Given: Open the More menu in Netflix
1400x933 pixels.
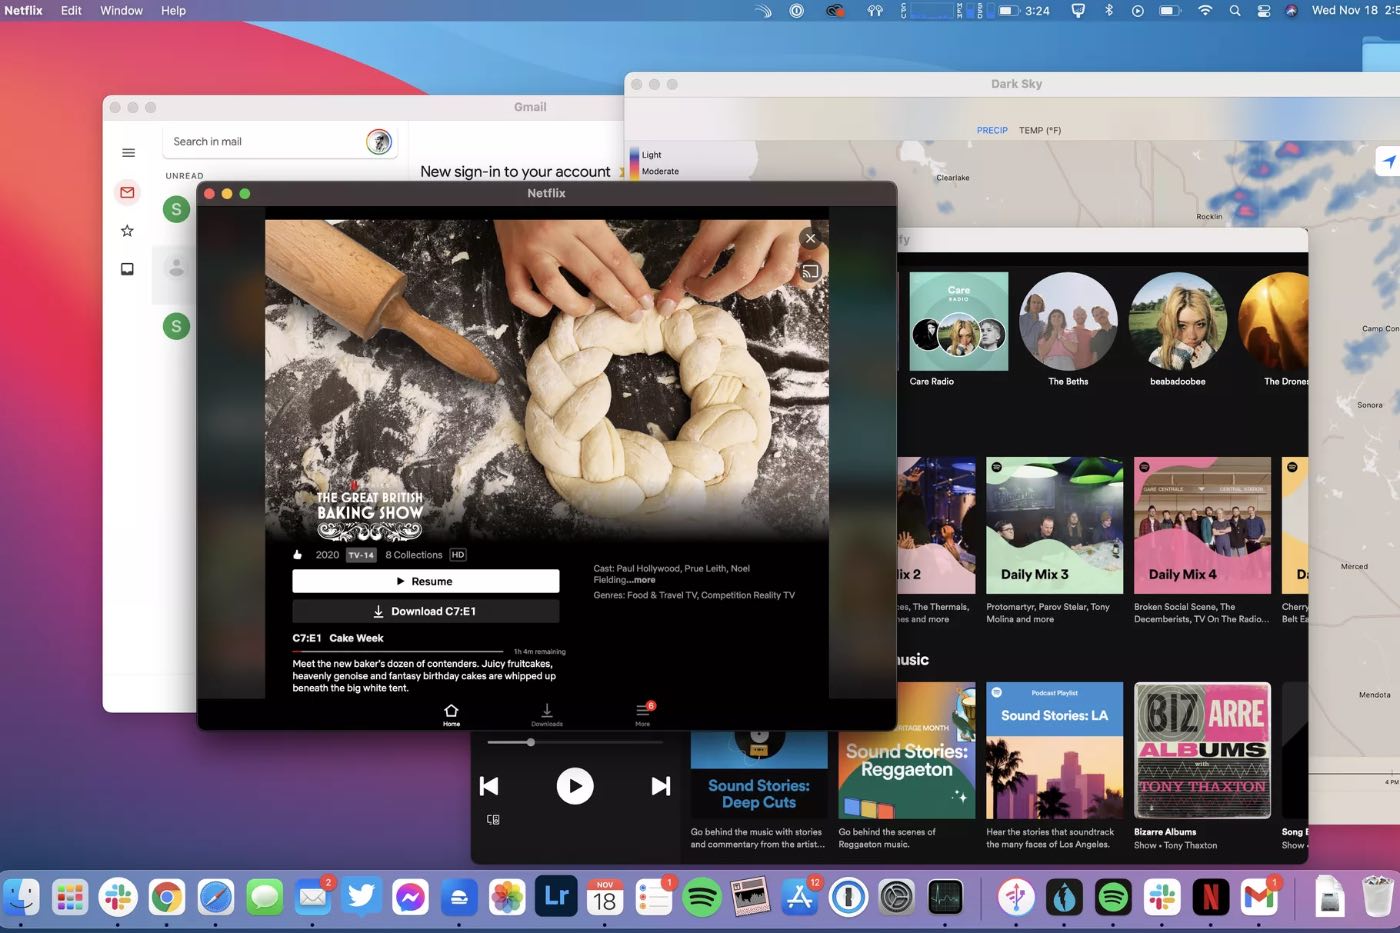Looking at the screenshot, I should point(643,713).
